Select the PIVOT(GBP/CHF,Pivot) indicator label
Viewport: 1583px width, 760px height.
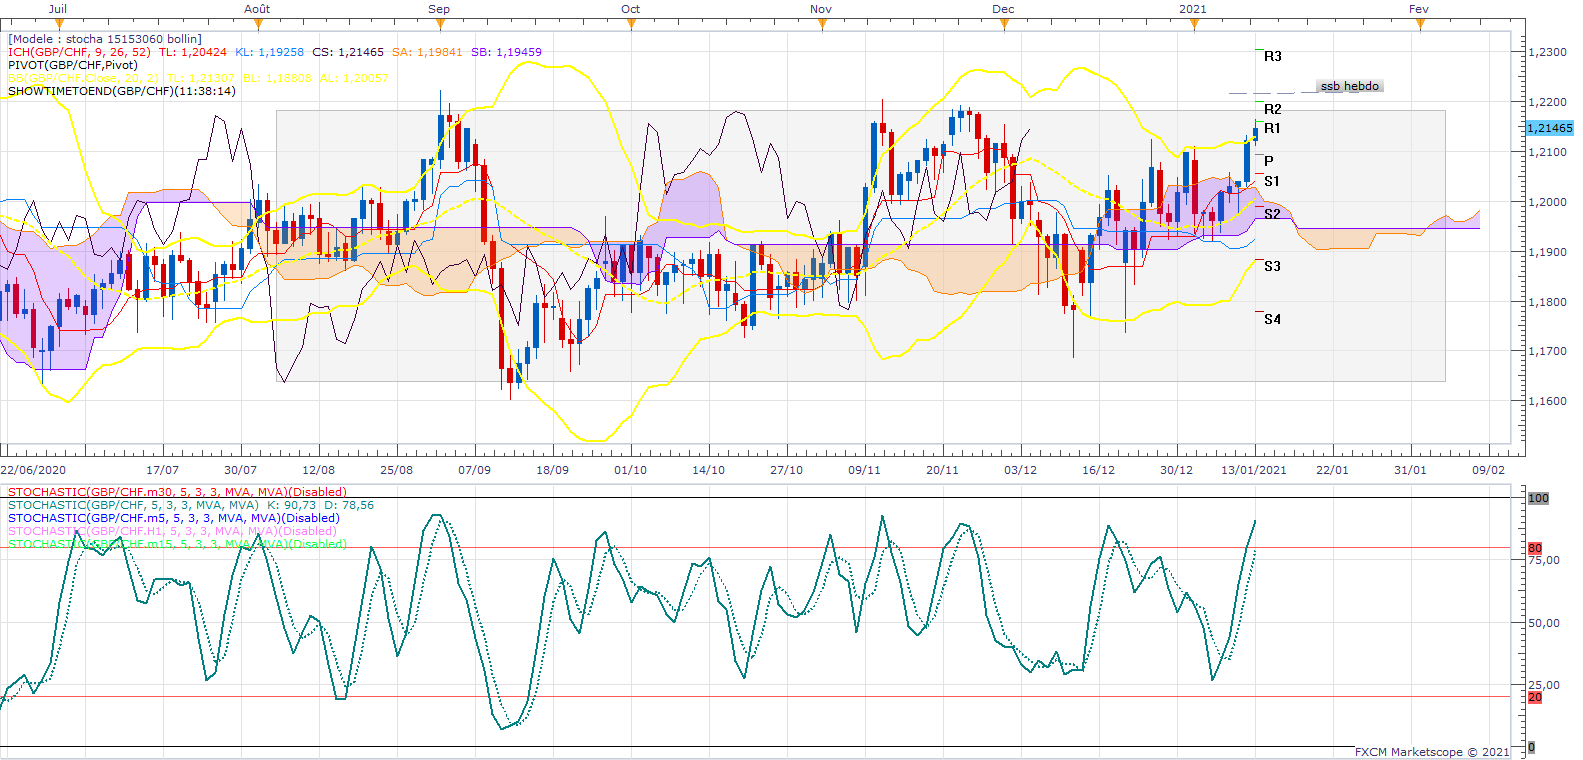point(73,65)
